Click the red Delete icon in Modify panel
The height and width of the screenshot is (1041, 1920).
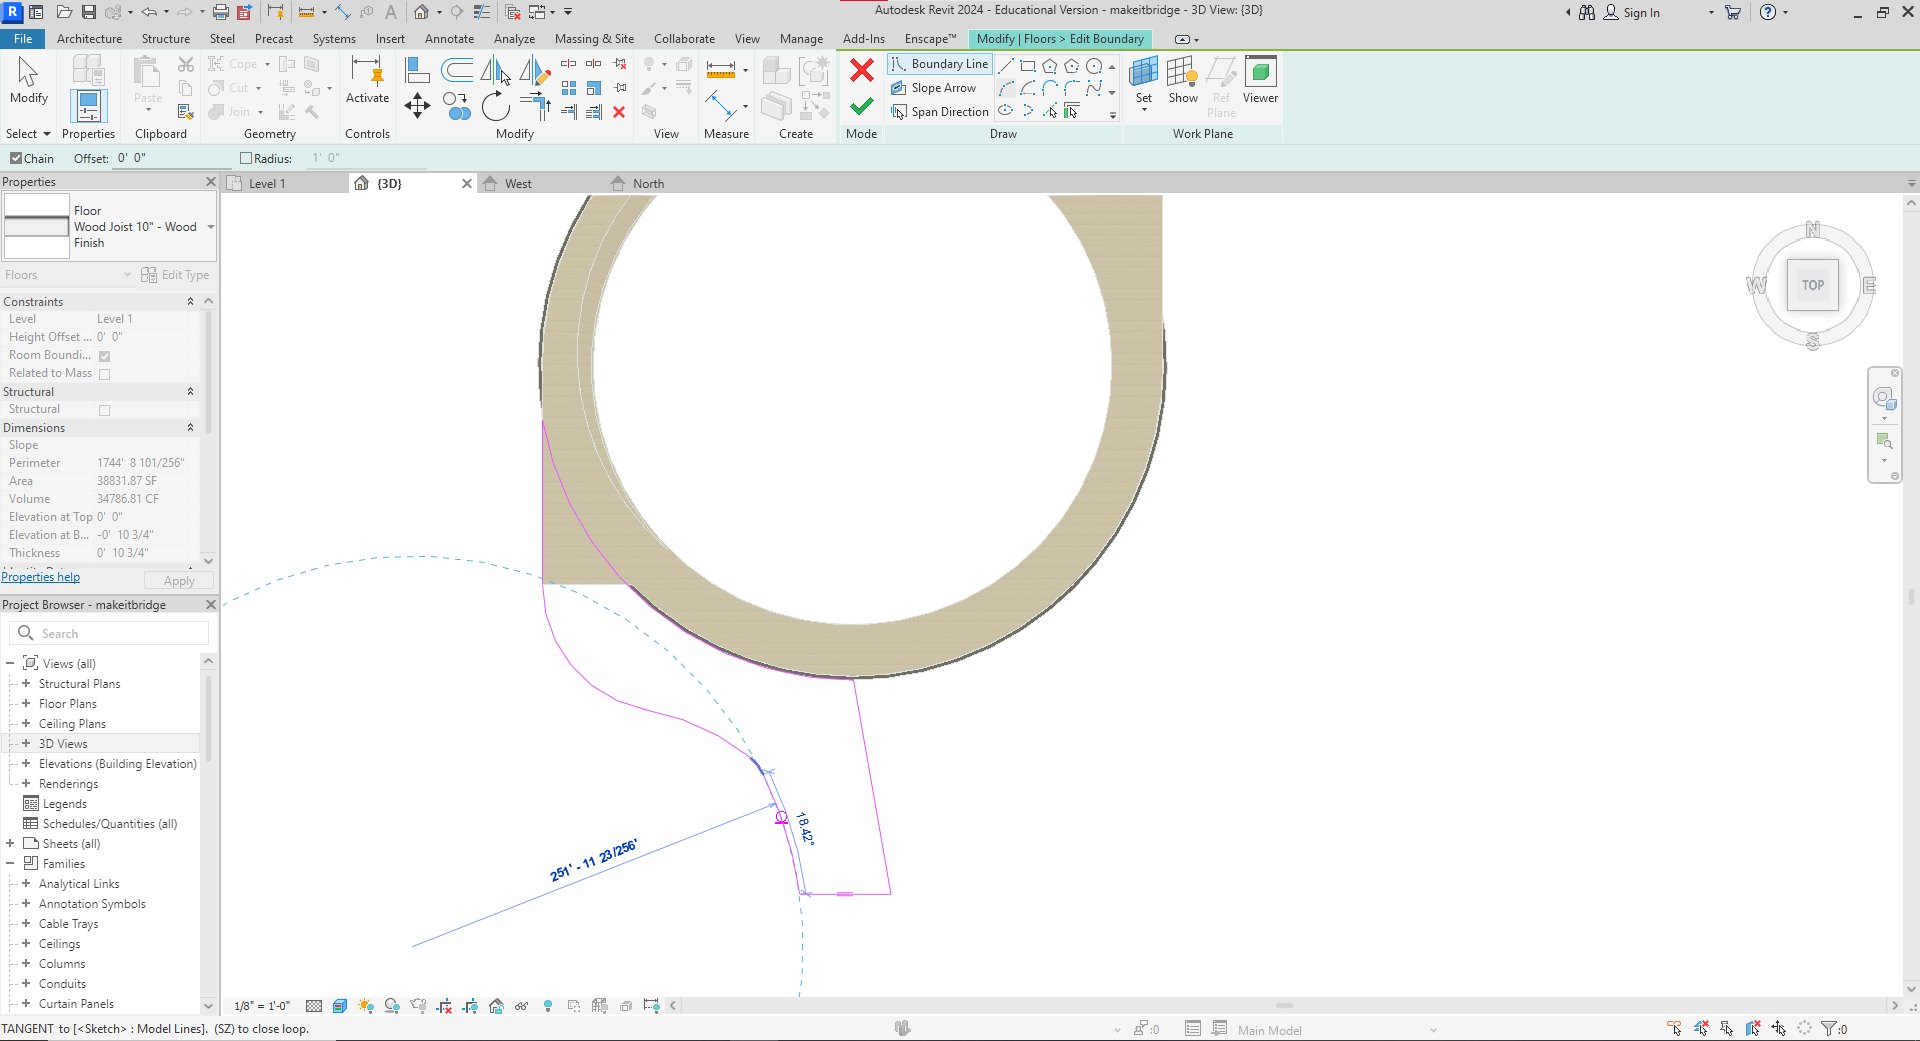[x=619, y=112]
